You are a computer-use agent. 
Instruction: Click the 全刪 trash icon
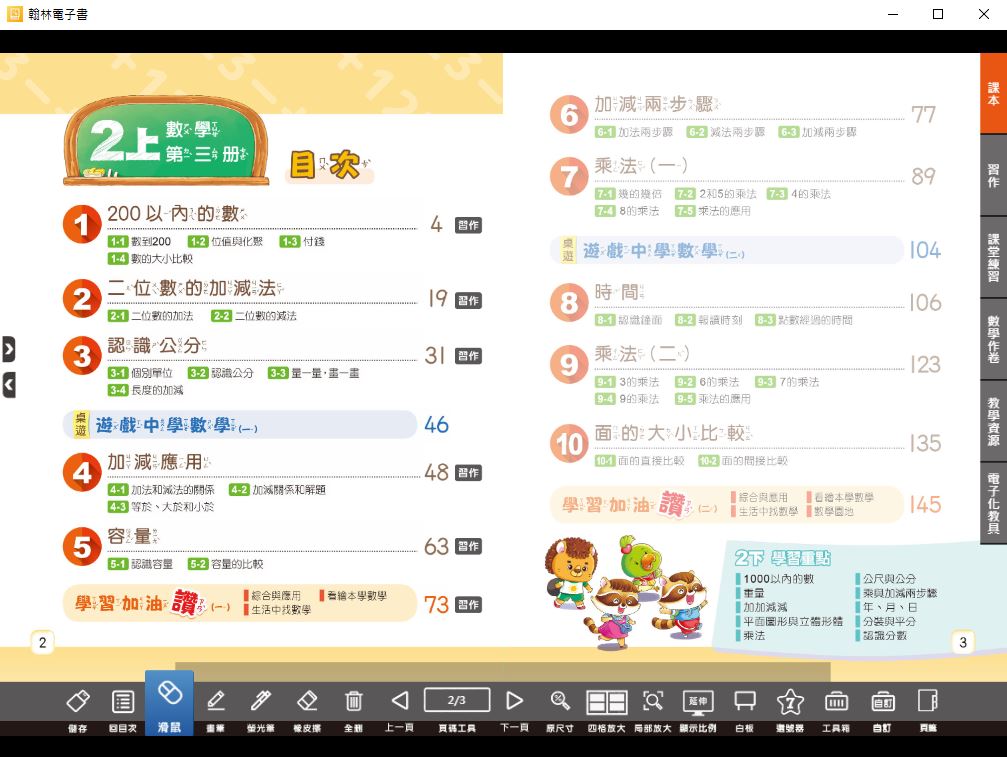click(x=353, y=702)
